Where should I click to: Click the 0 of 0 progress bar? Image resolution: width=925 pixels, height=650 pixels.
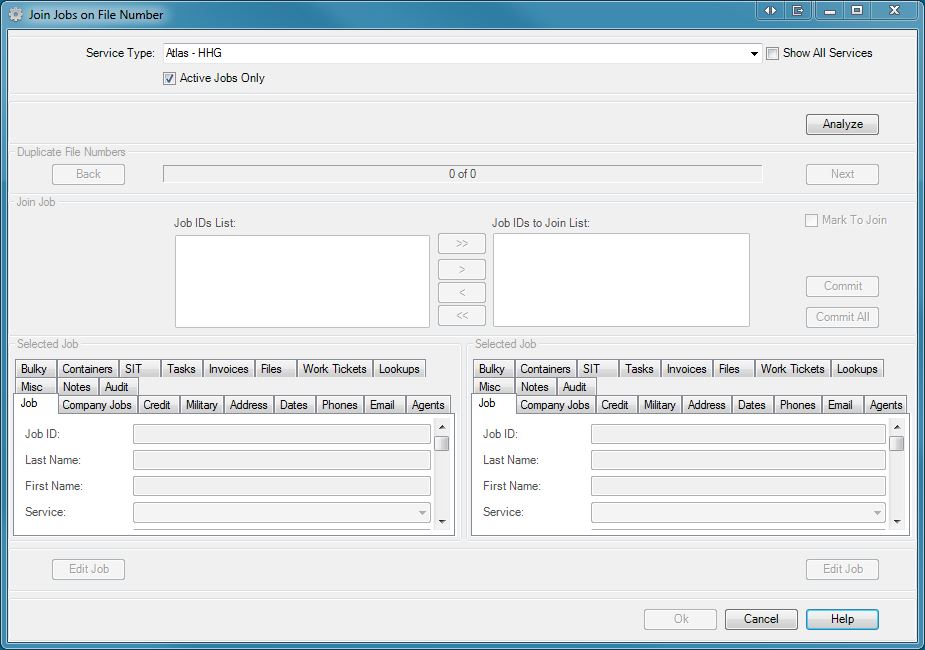pos(462,174)
